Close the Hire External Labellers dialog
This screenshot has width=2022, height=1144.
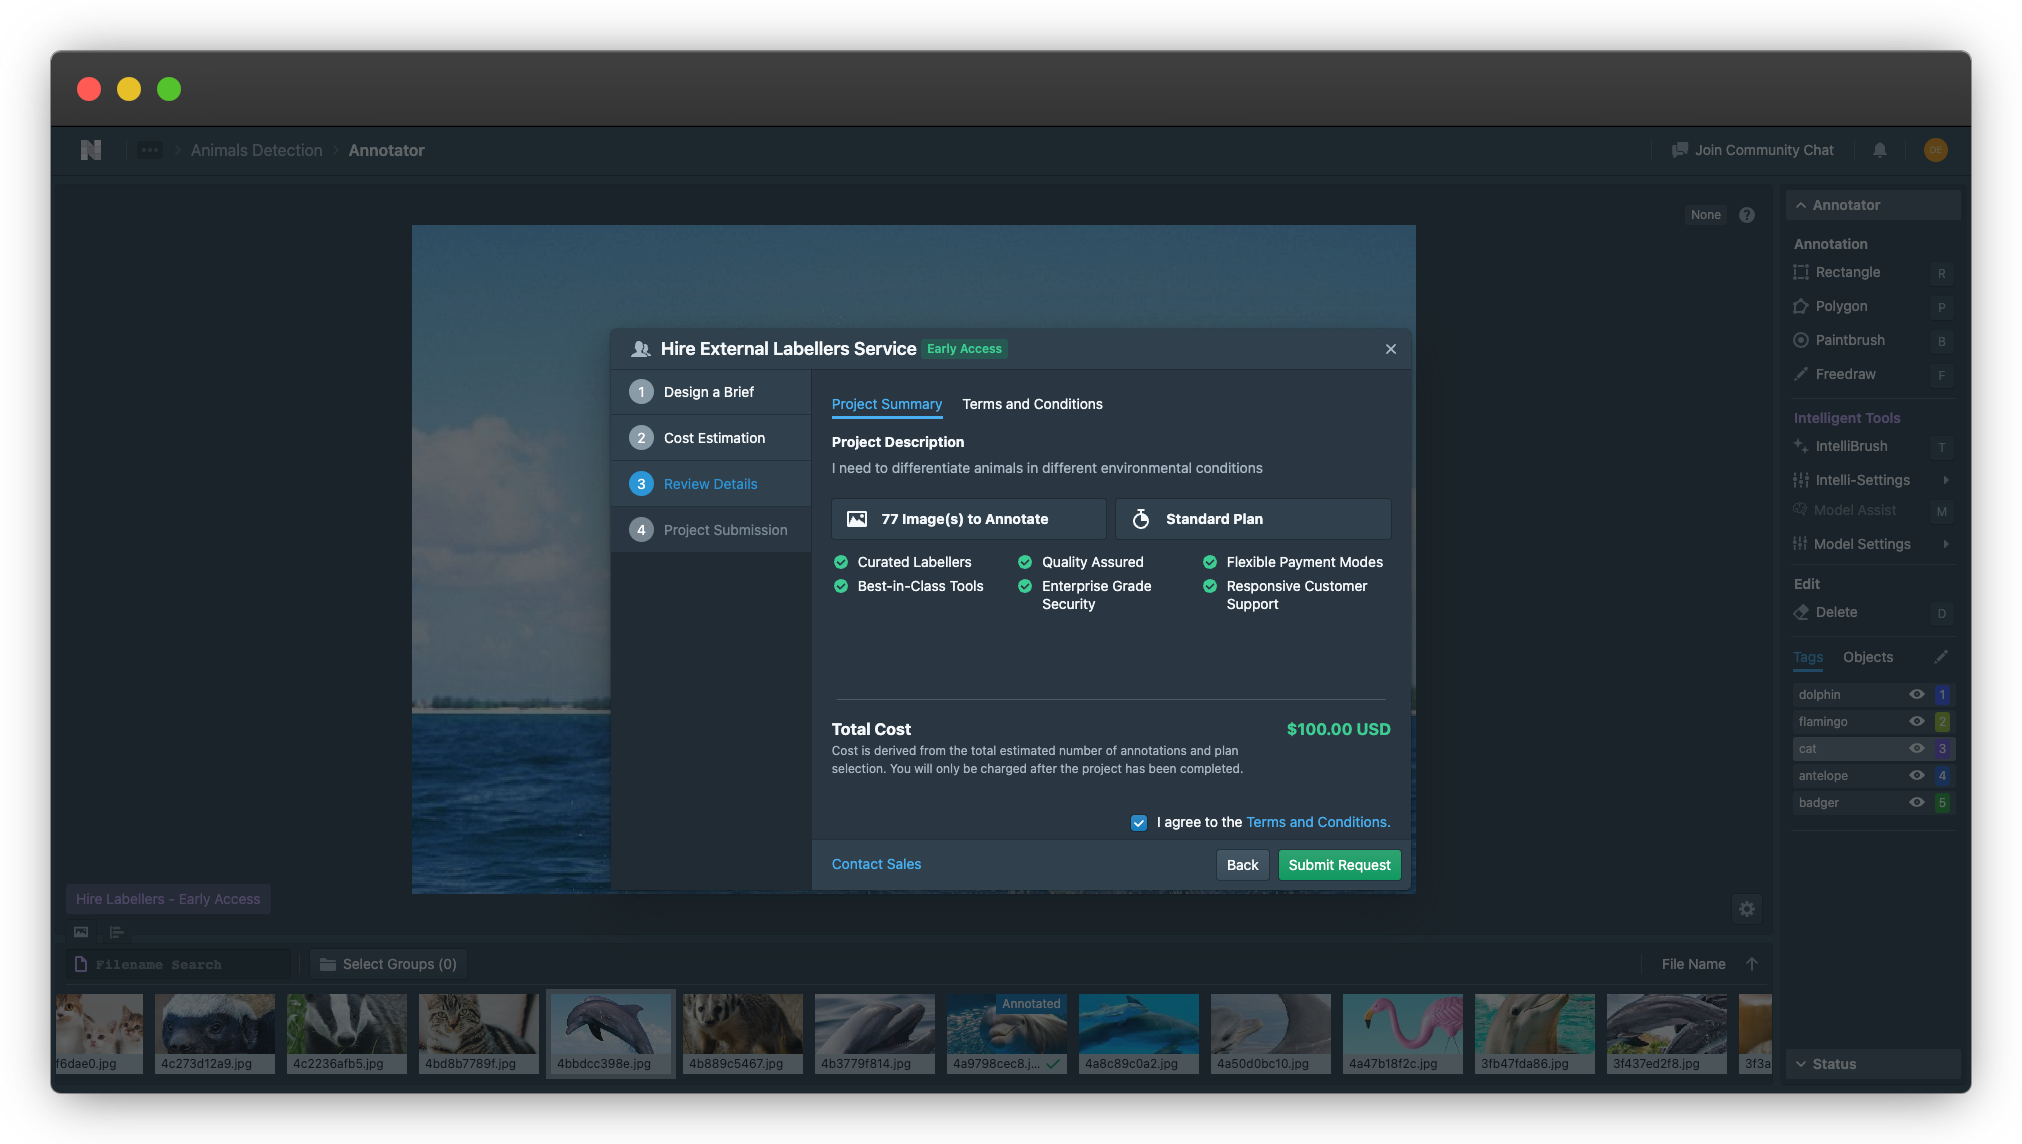tap(1391, 349)
